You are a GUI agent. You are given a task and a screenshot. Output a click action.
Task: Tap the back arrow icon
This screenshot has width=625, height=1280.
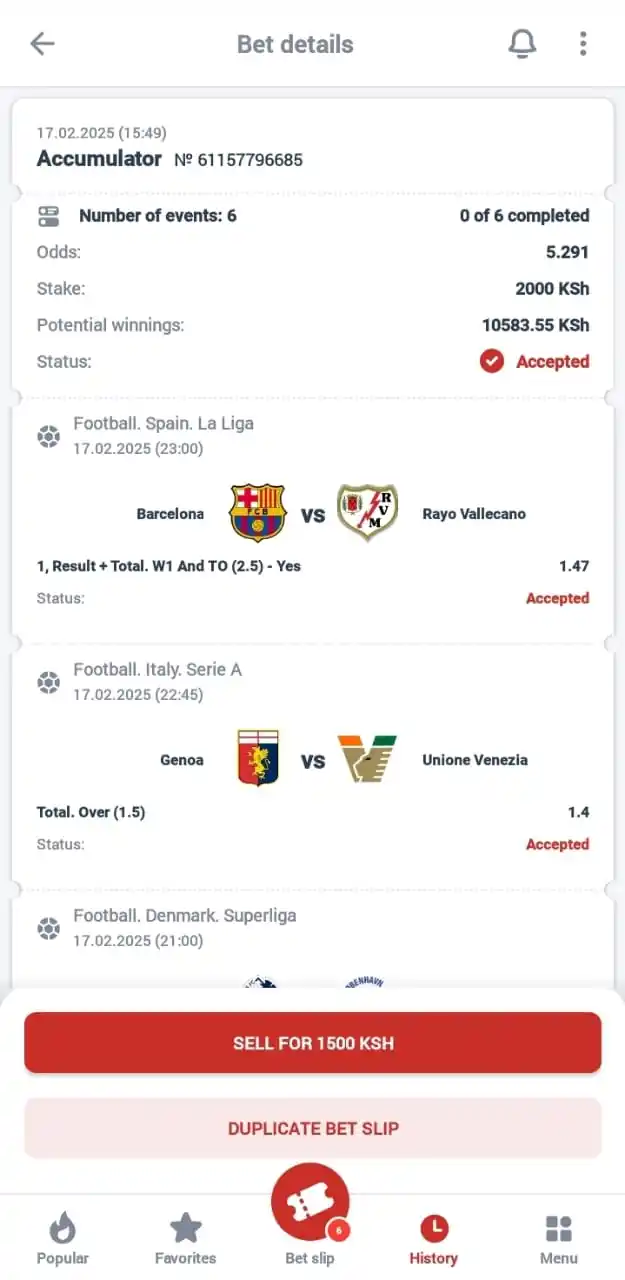[42, 43]
